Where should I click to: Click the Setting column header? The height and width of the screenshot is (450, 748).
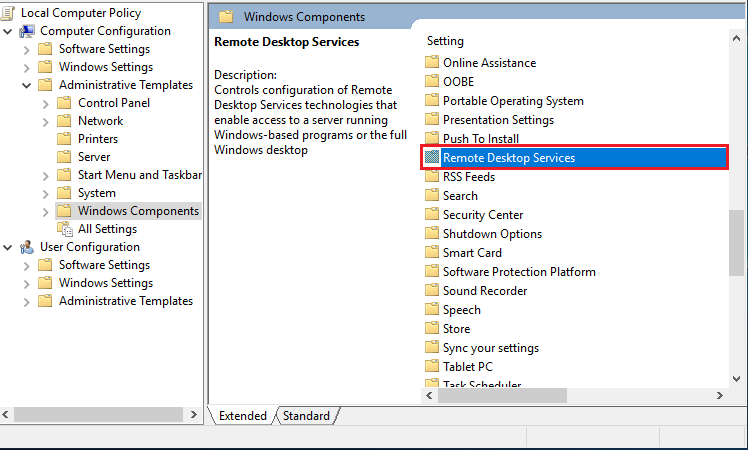pyautogui.click(x=445, y=41)
